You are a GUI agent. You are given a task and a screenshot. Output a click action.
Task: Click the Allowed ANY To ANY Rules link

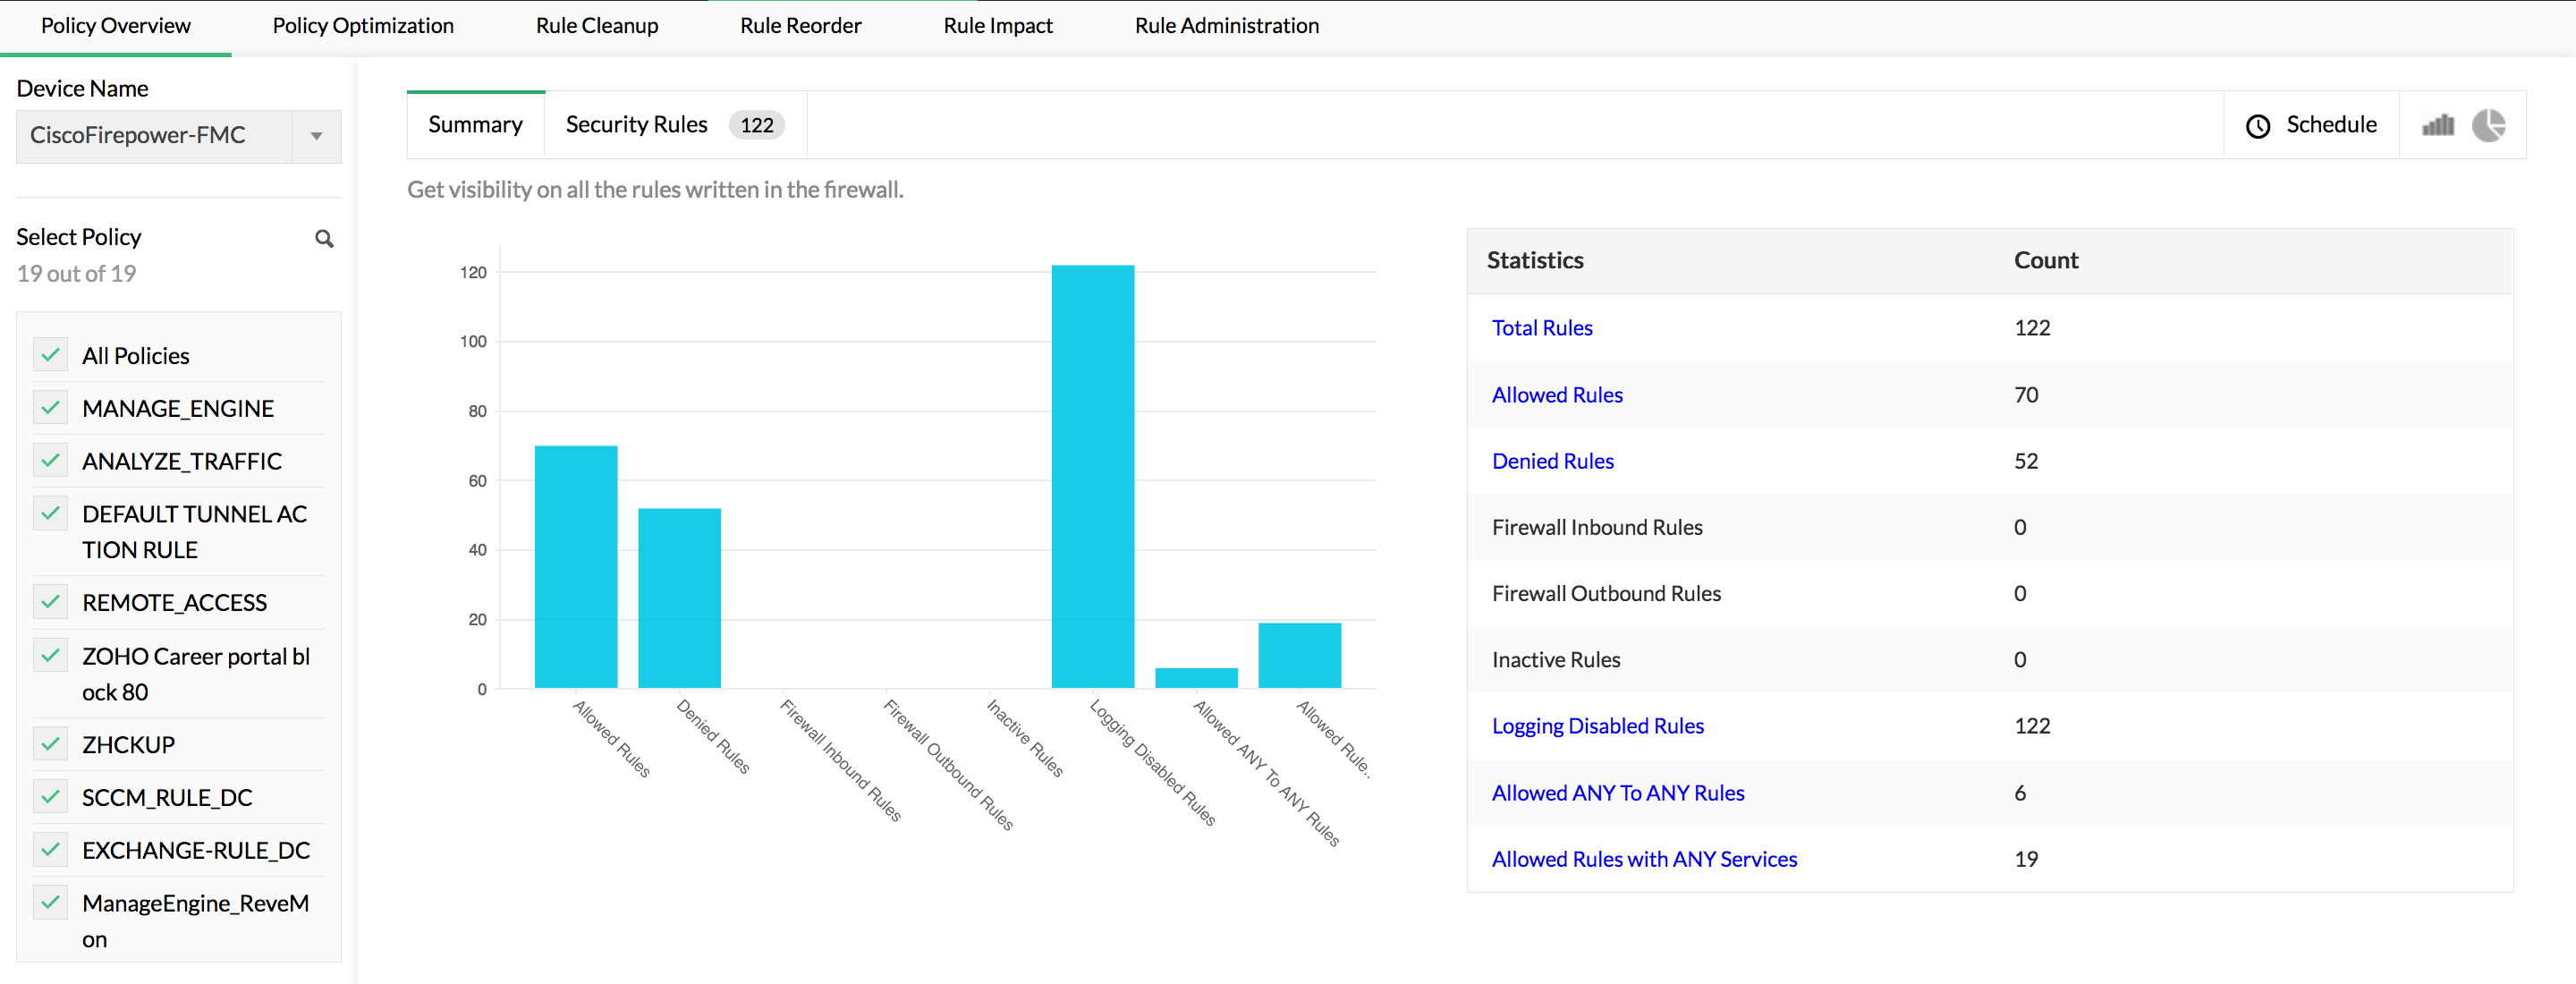tap(1616, 792)
